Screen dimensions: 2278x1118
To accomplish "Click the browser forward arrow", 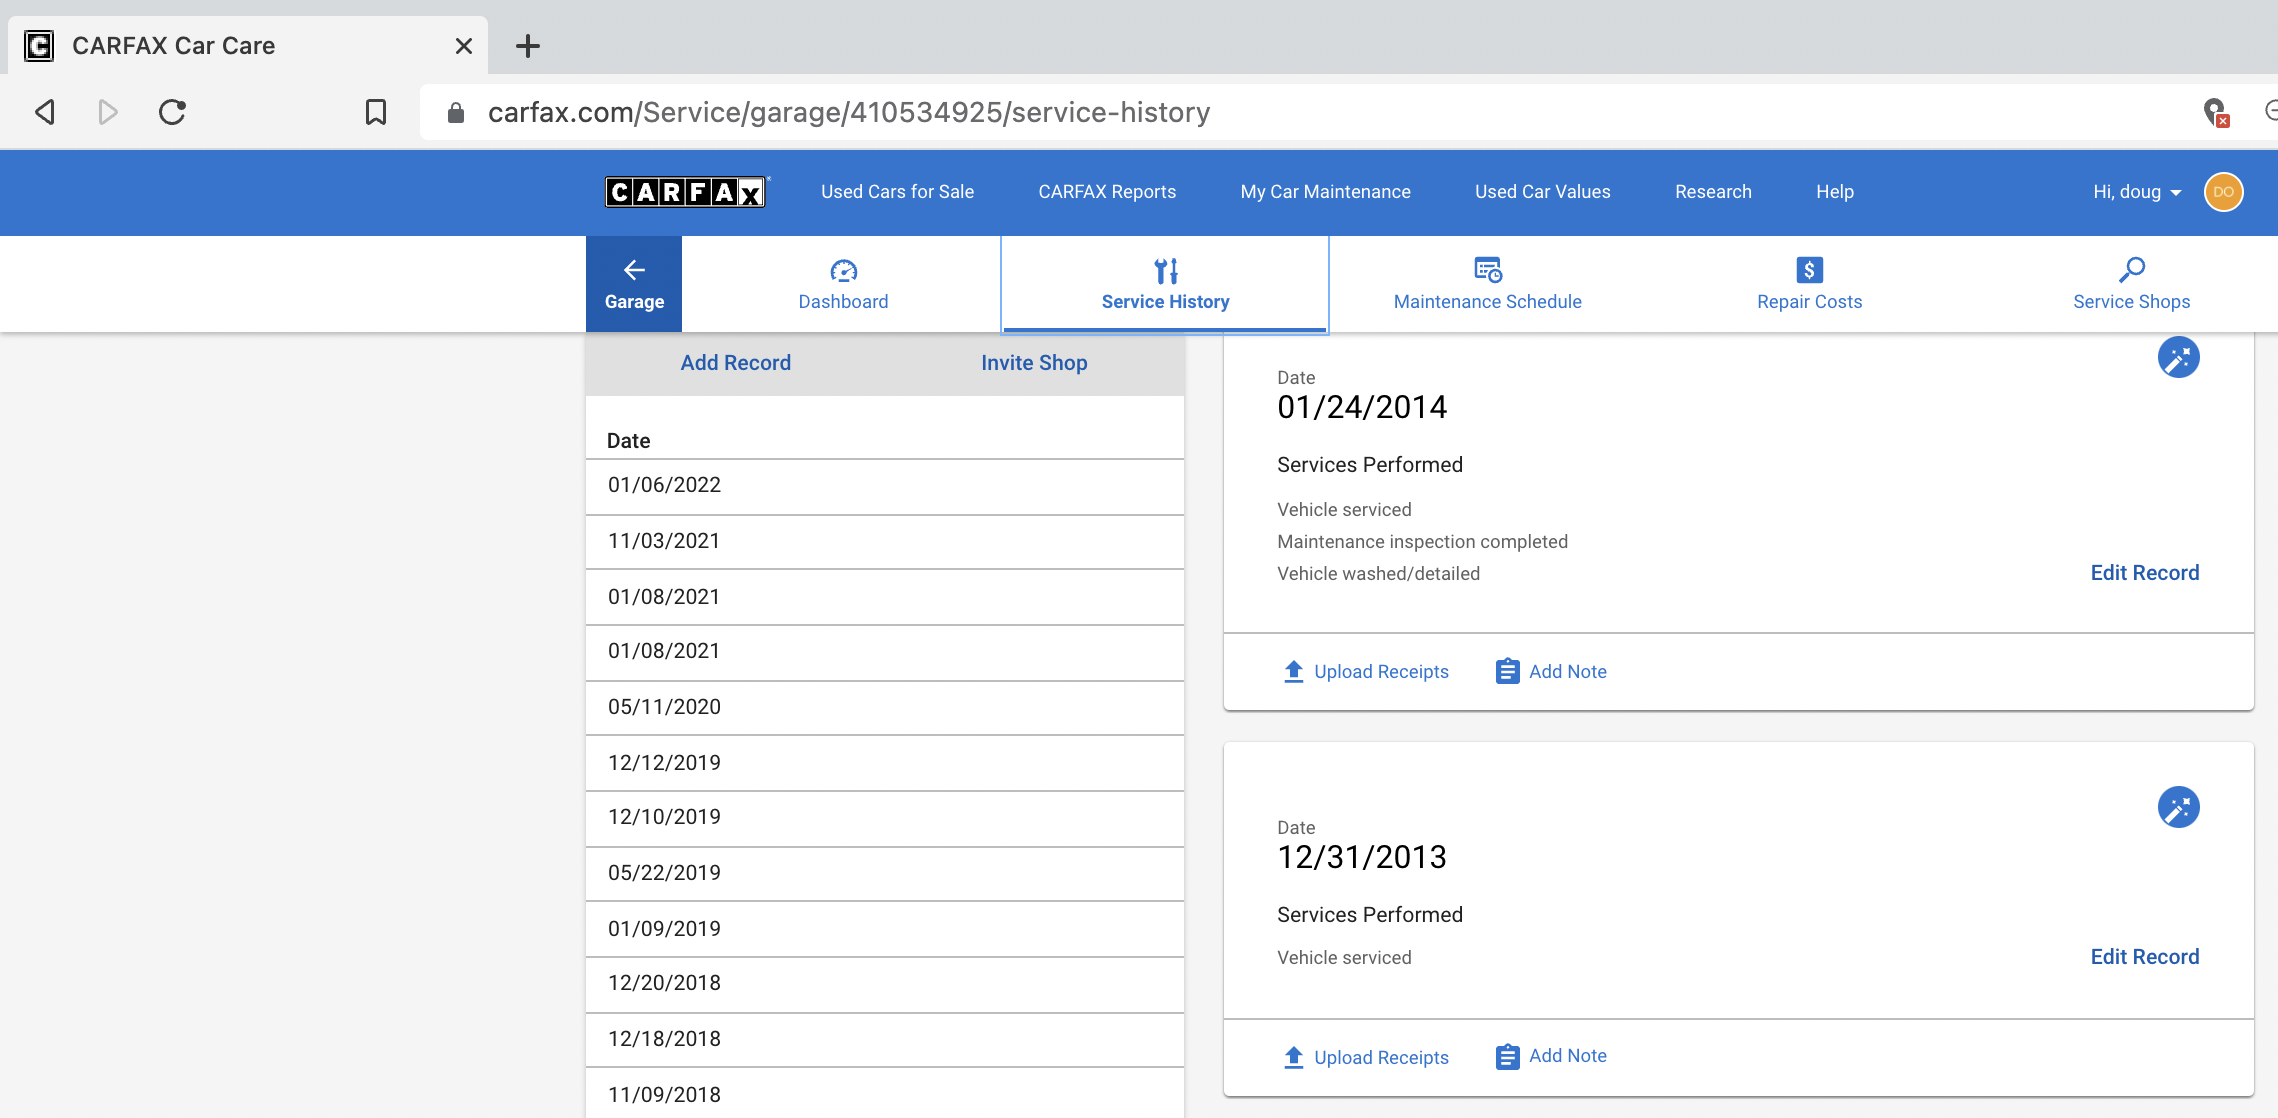I will pos(108,112).
